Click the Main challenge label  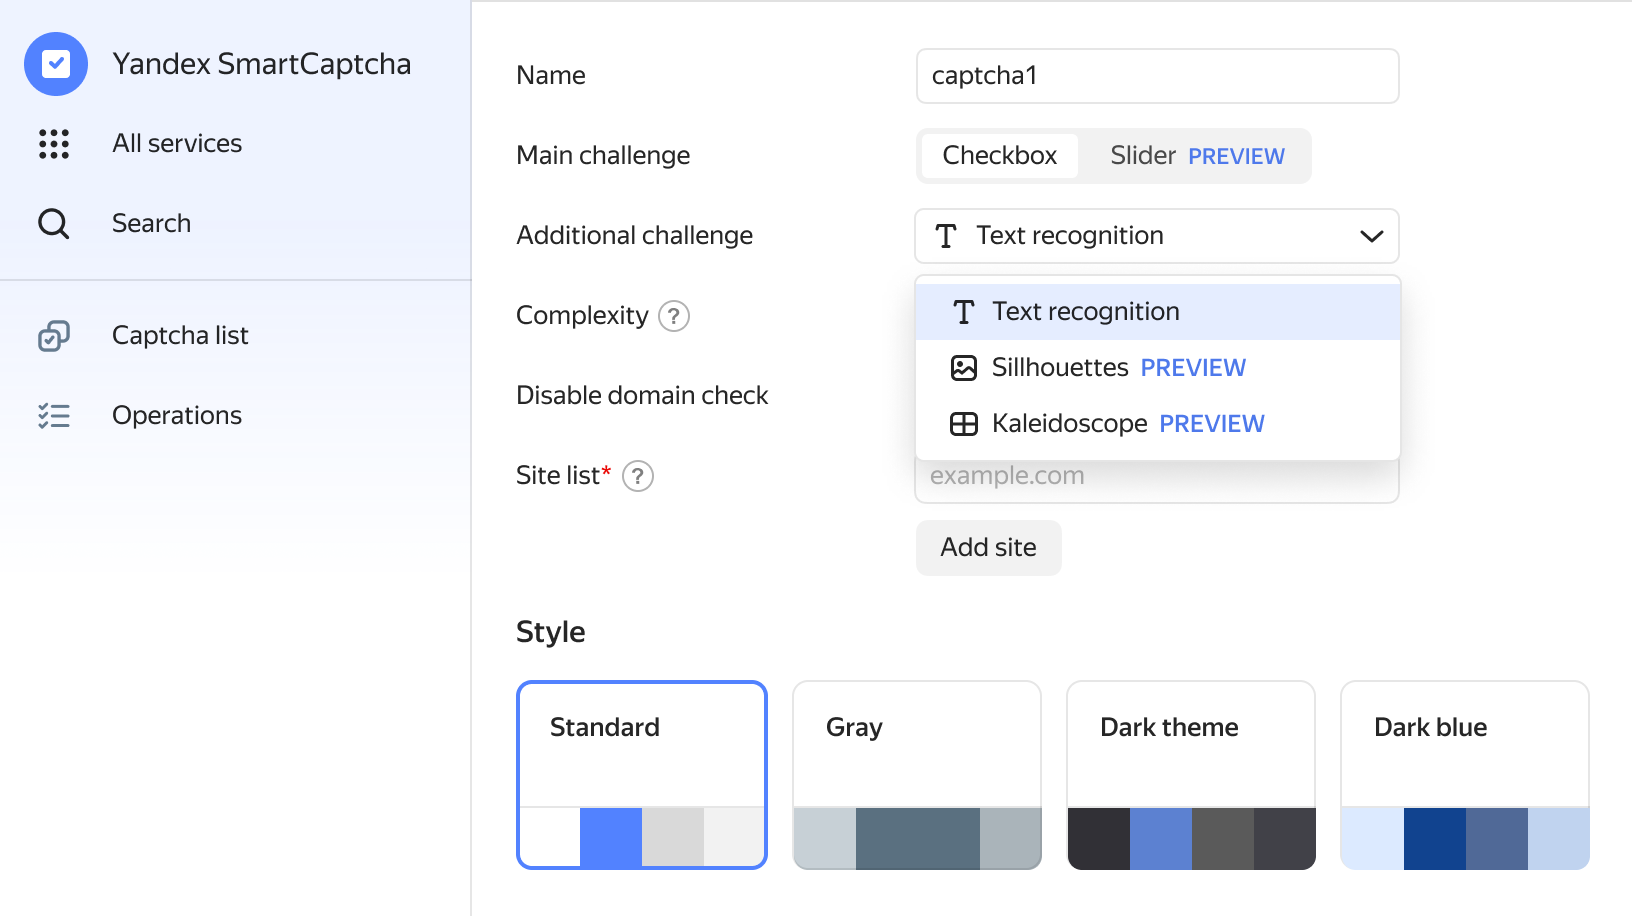603,156
